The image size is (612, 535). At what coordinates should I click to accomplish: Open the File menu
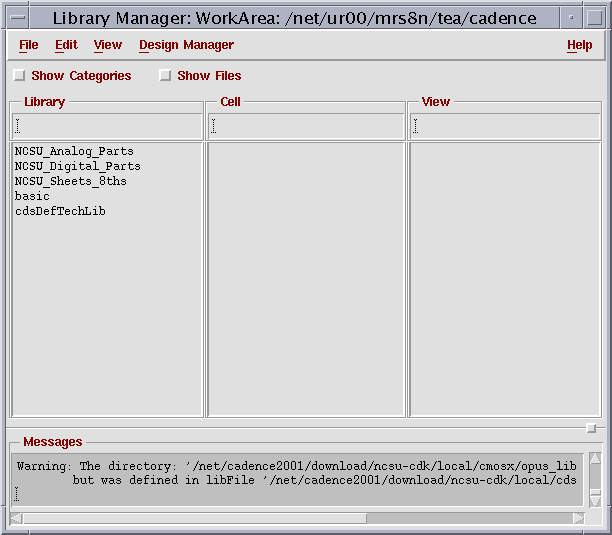(28, 45)
